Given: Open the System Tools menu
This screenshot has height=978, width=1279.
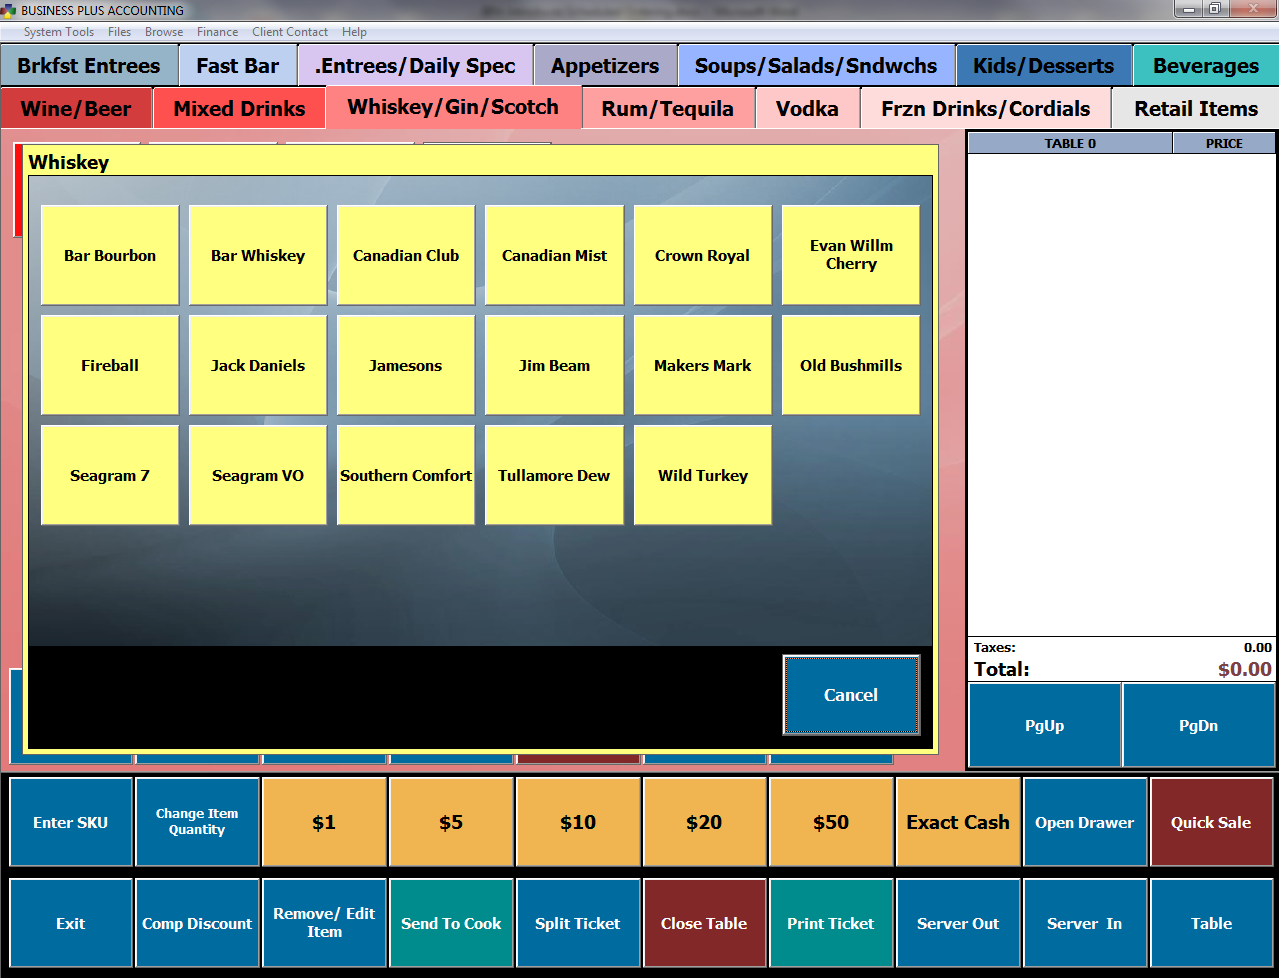Looking at the screenshot, I should pyautogui.click(x=58, y=32).
